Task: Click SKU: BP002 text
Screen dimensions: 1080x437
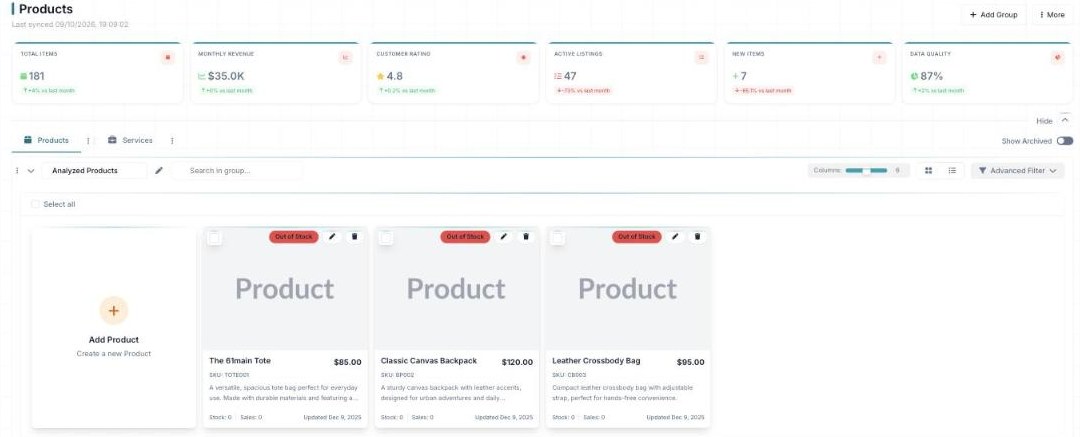Action: (397, 375)
